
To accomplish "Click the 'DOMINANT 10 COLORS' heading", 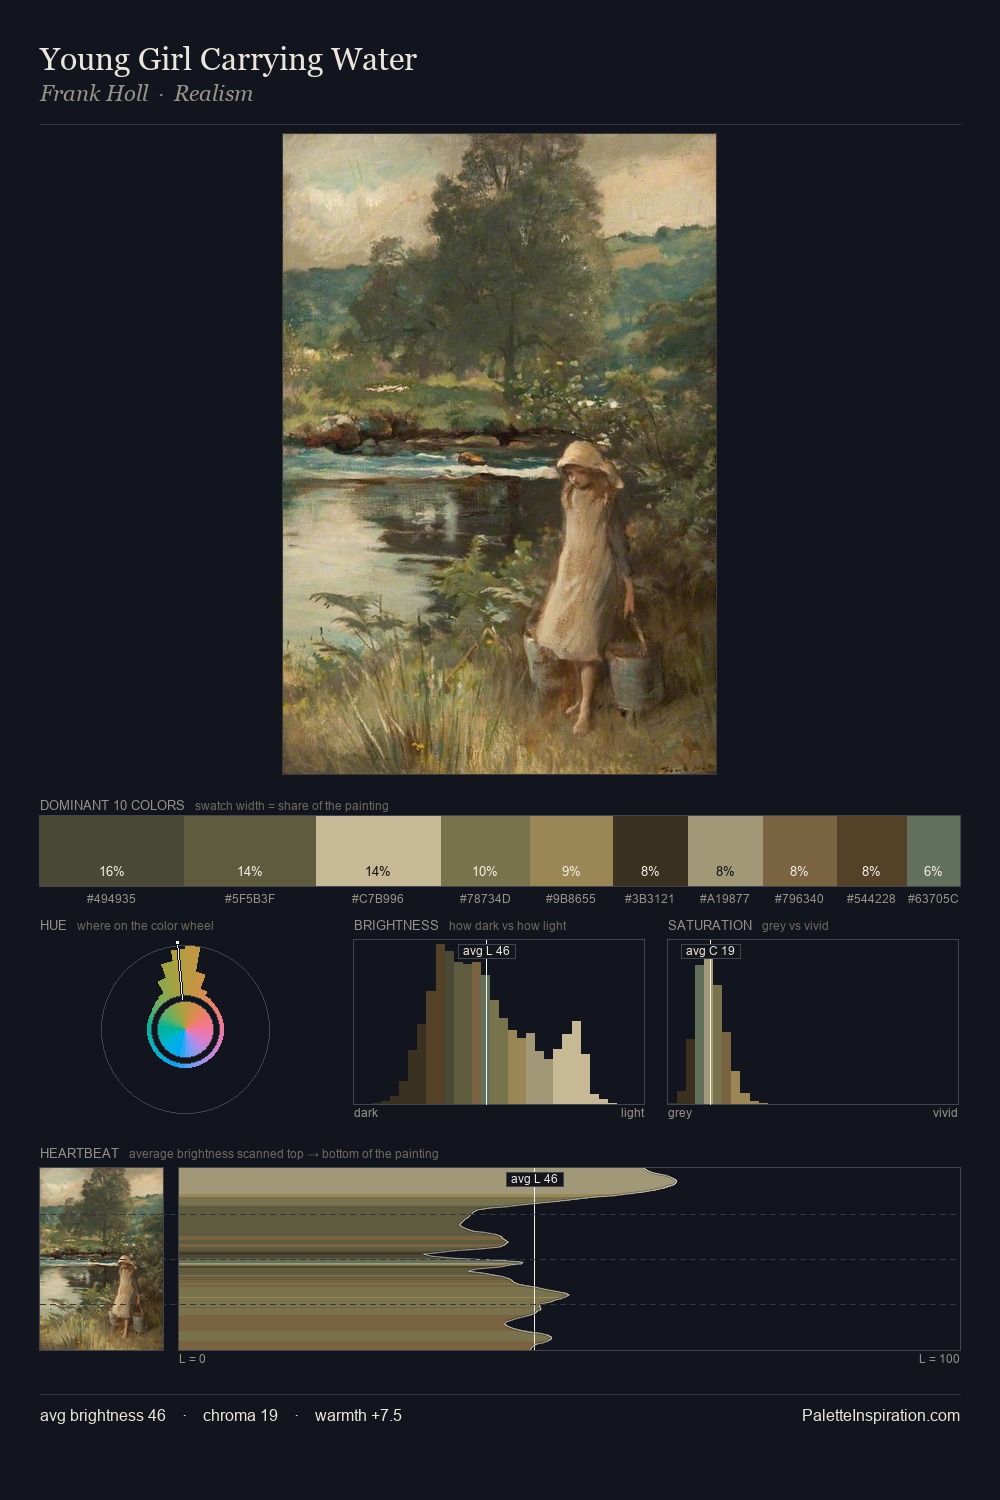I will point(112,805).
